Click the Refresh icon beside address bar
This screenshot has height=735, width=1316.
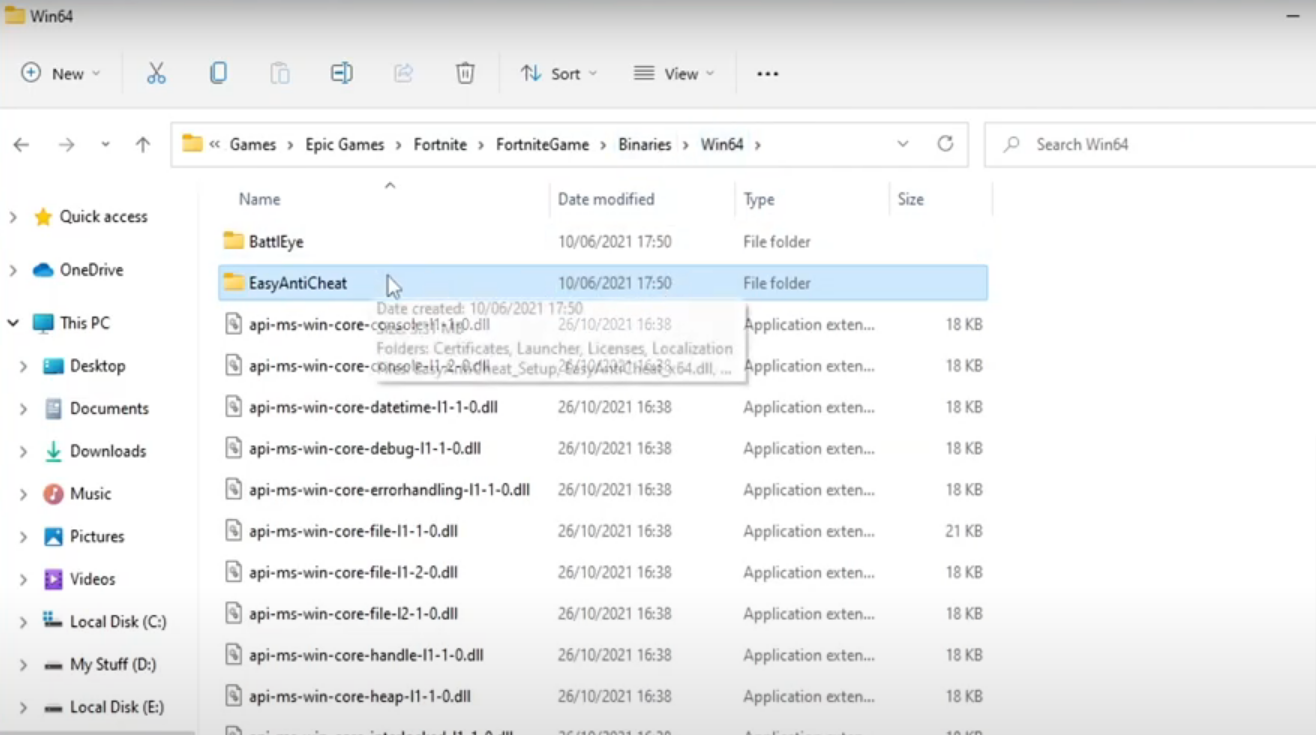pos(945,144)
